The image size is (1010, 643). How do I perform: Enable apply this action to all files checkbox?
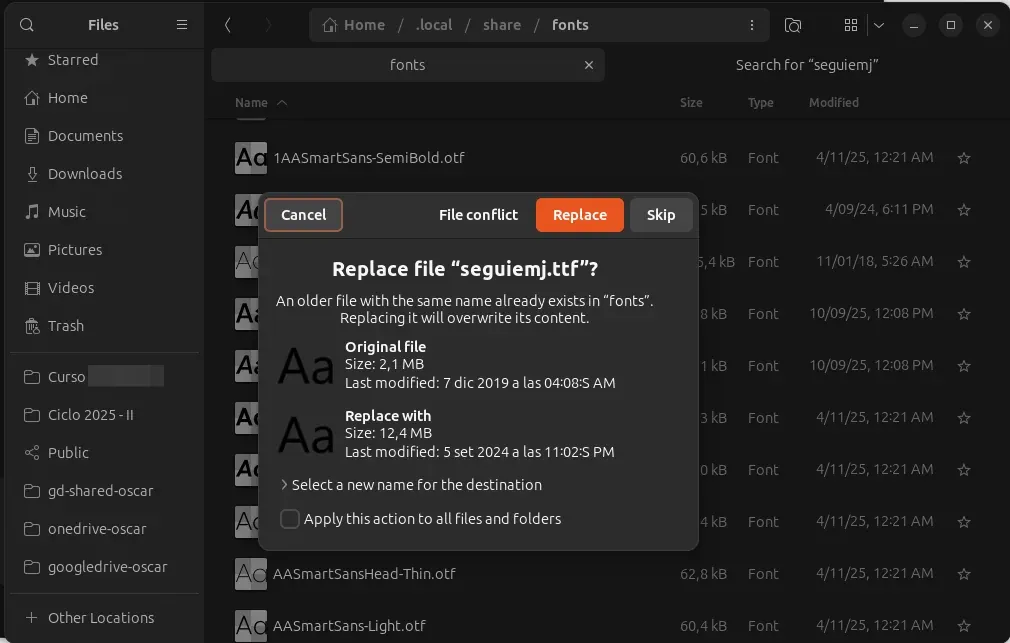click(x=290, y=519)
